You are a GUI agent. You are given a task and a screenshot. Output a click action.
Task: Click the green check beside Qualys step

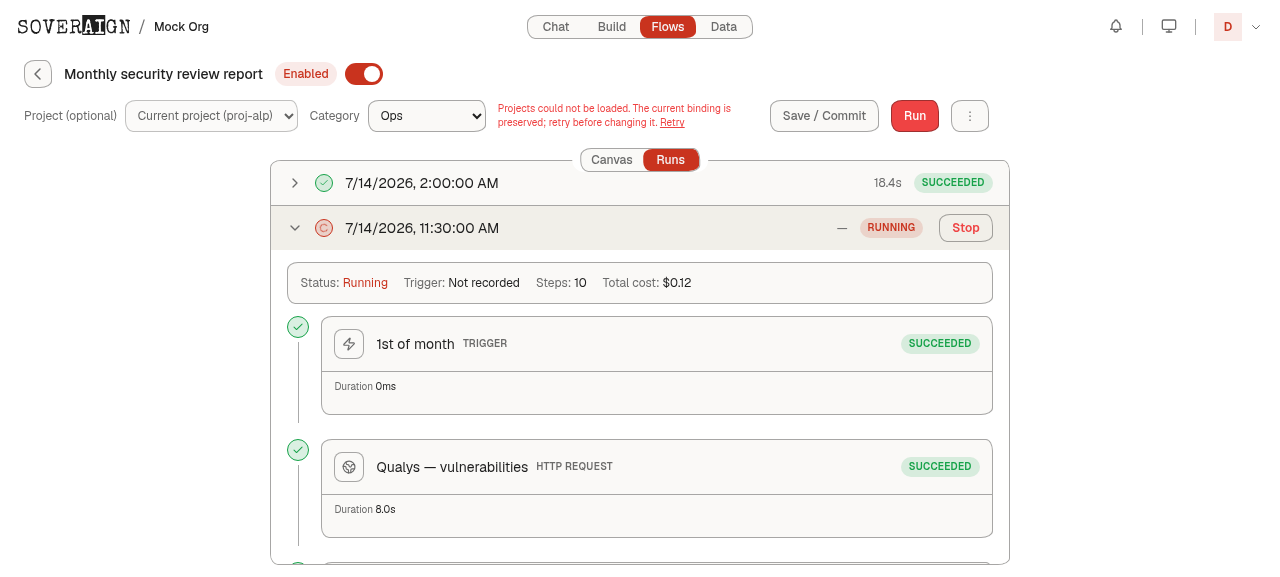point(298,450)
